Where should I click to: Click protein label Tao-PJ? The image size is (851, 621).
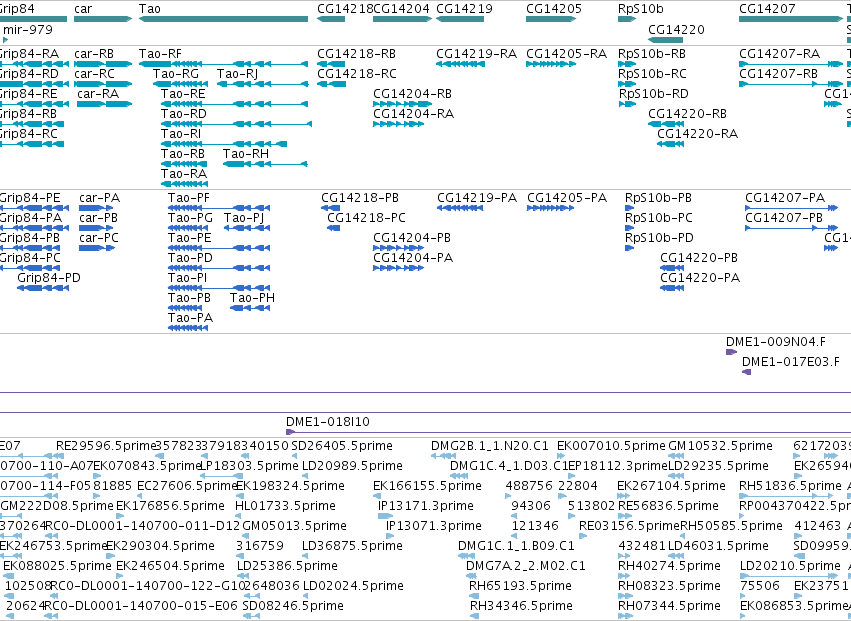(x=244, y=218)
